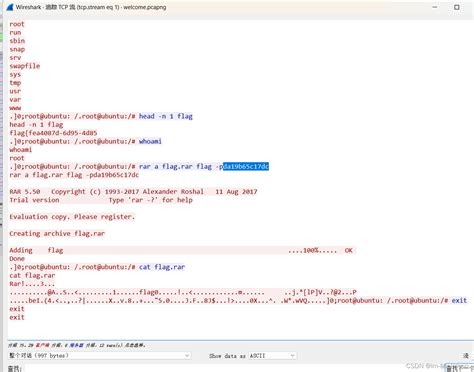Click the prompt line ending 'head -n 1 flag'
This screenshot has width=474, height=372.
tap(101, 116)
